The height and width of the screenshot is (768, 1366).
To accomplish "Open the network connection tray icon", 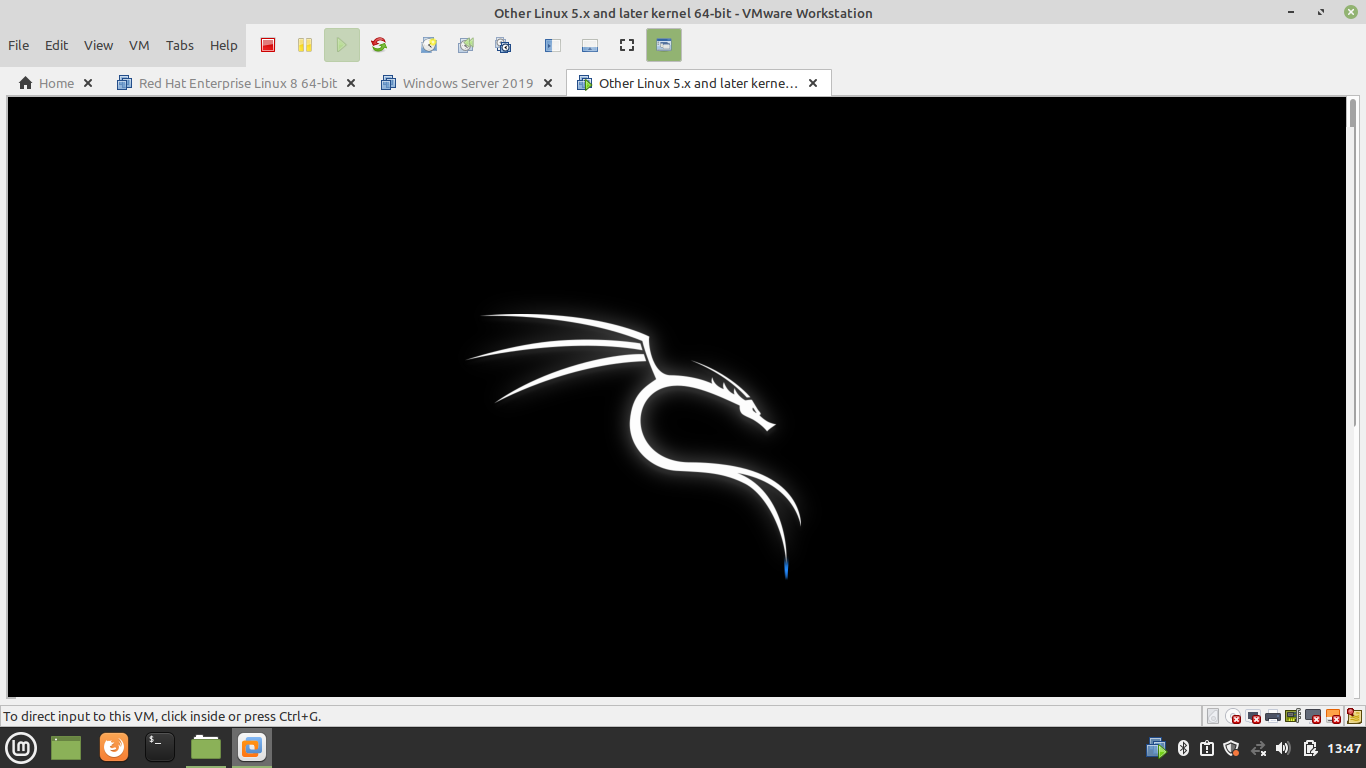I will tap(1259, 748).
